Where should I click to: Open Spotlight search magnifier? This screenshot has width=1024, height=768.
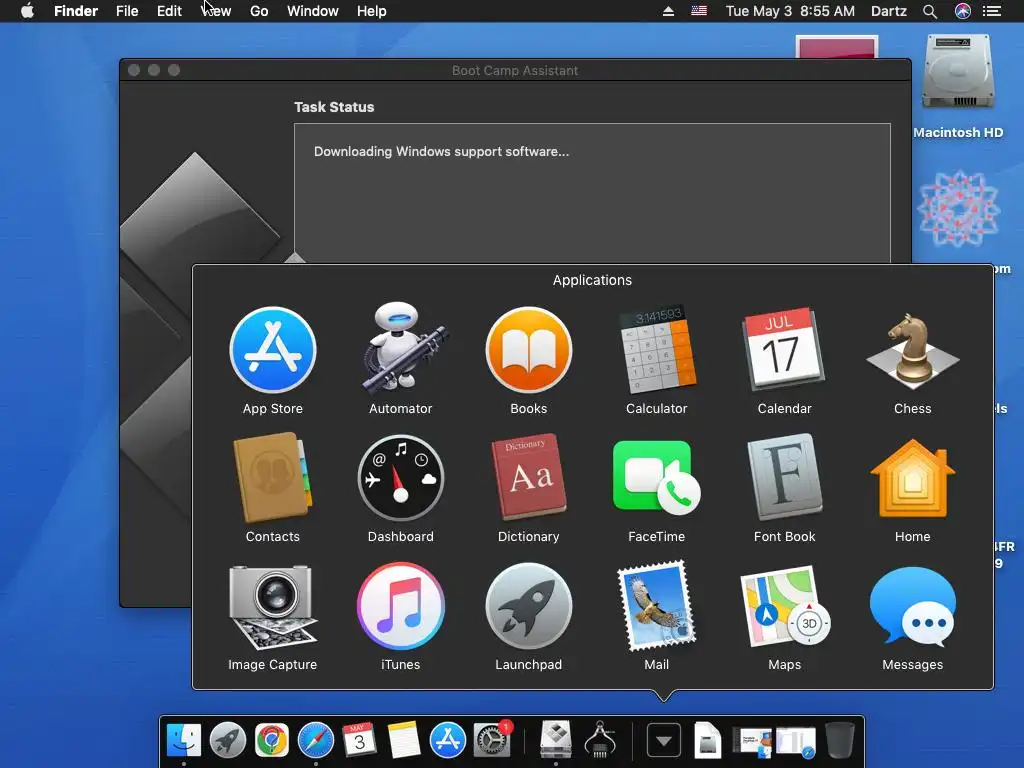pyautogui.click(x=930, y=11)
